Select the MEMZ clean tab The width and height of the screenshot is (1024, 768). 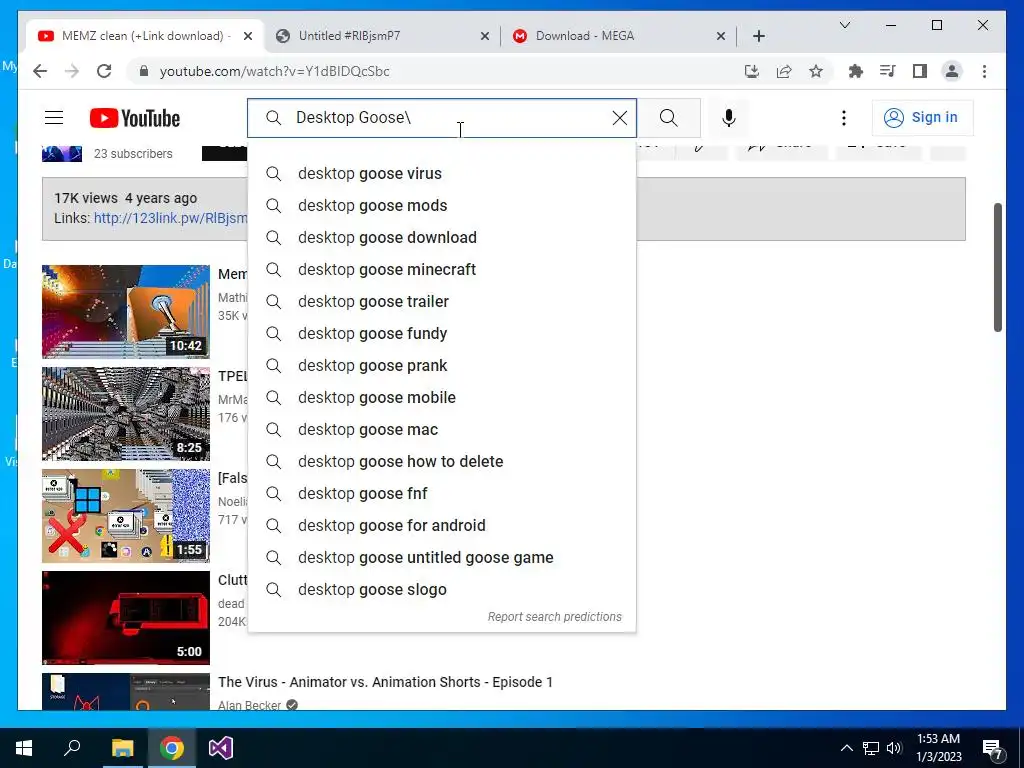146,36
